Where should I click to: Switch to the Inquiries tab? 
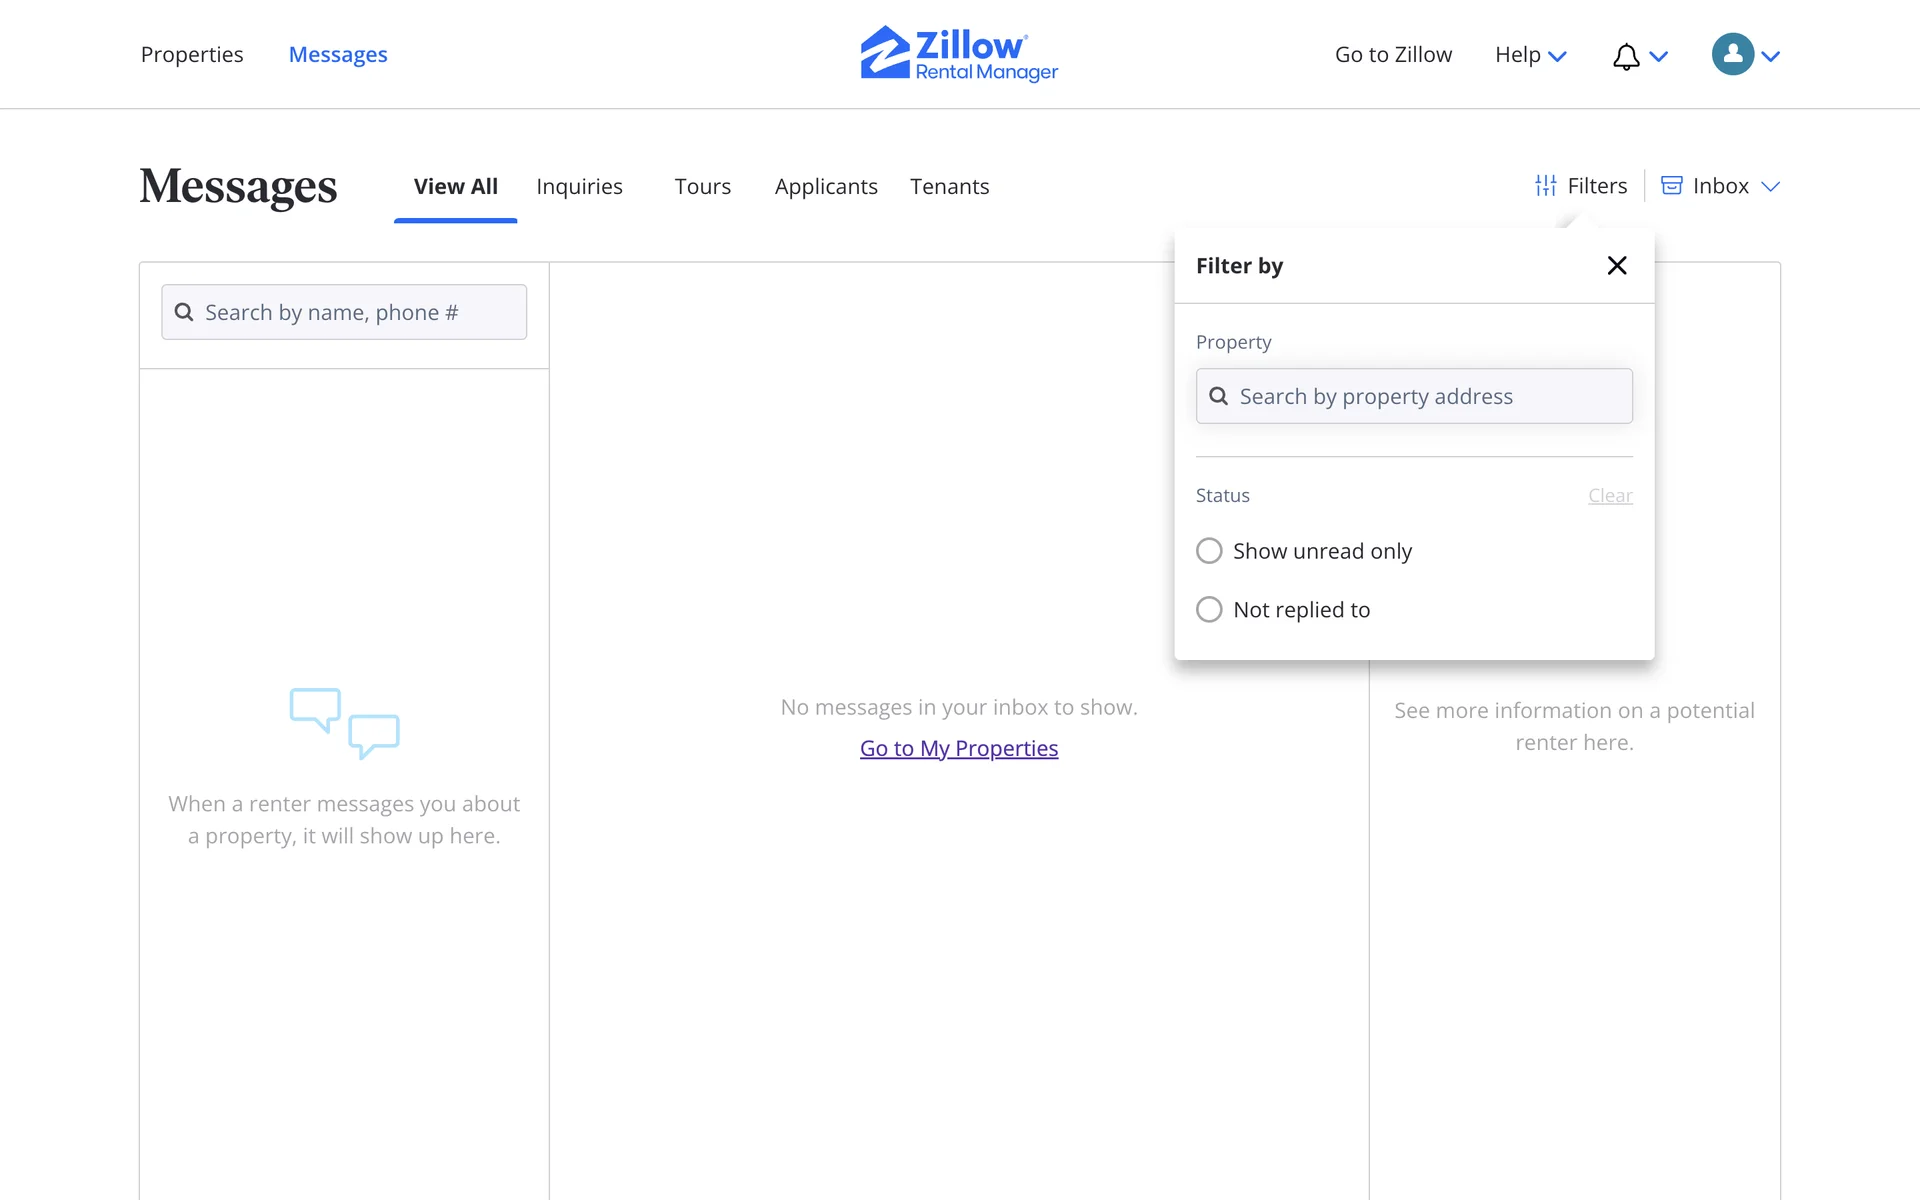pyautogui.click(x=579, y=187)
